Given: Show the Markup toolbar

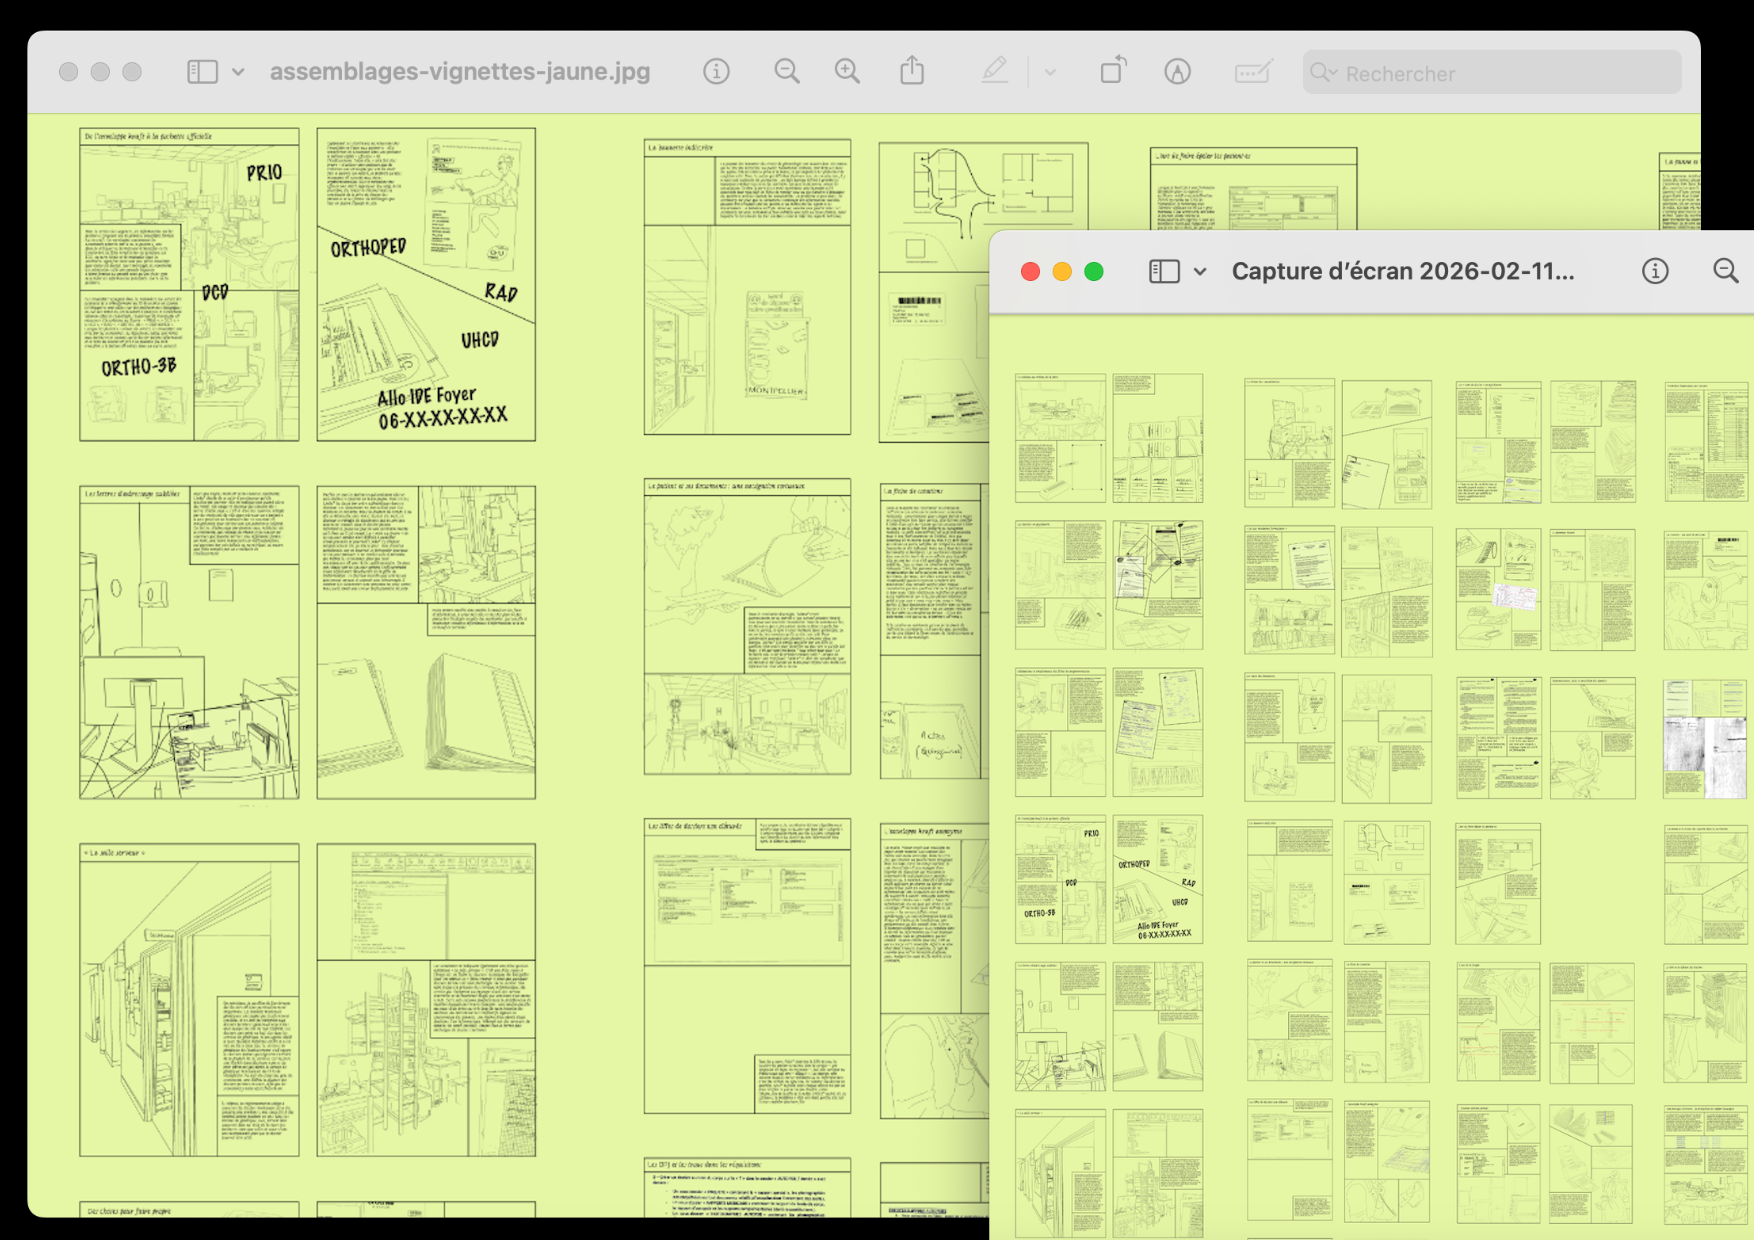Looking at the screenshot, I should [x=1178, y=72].
